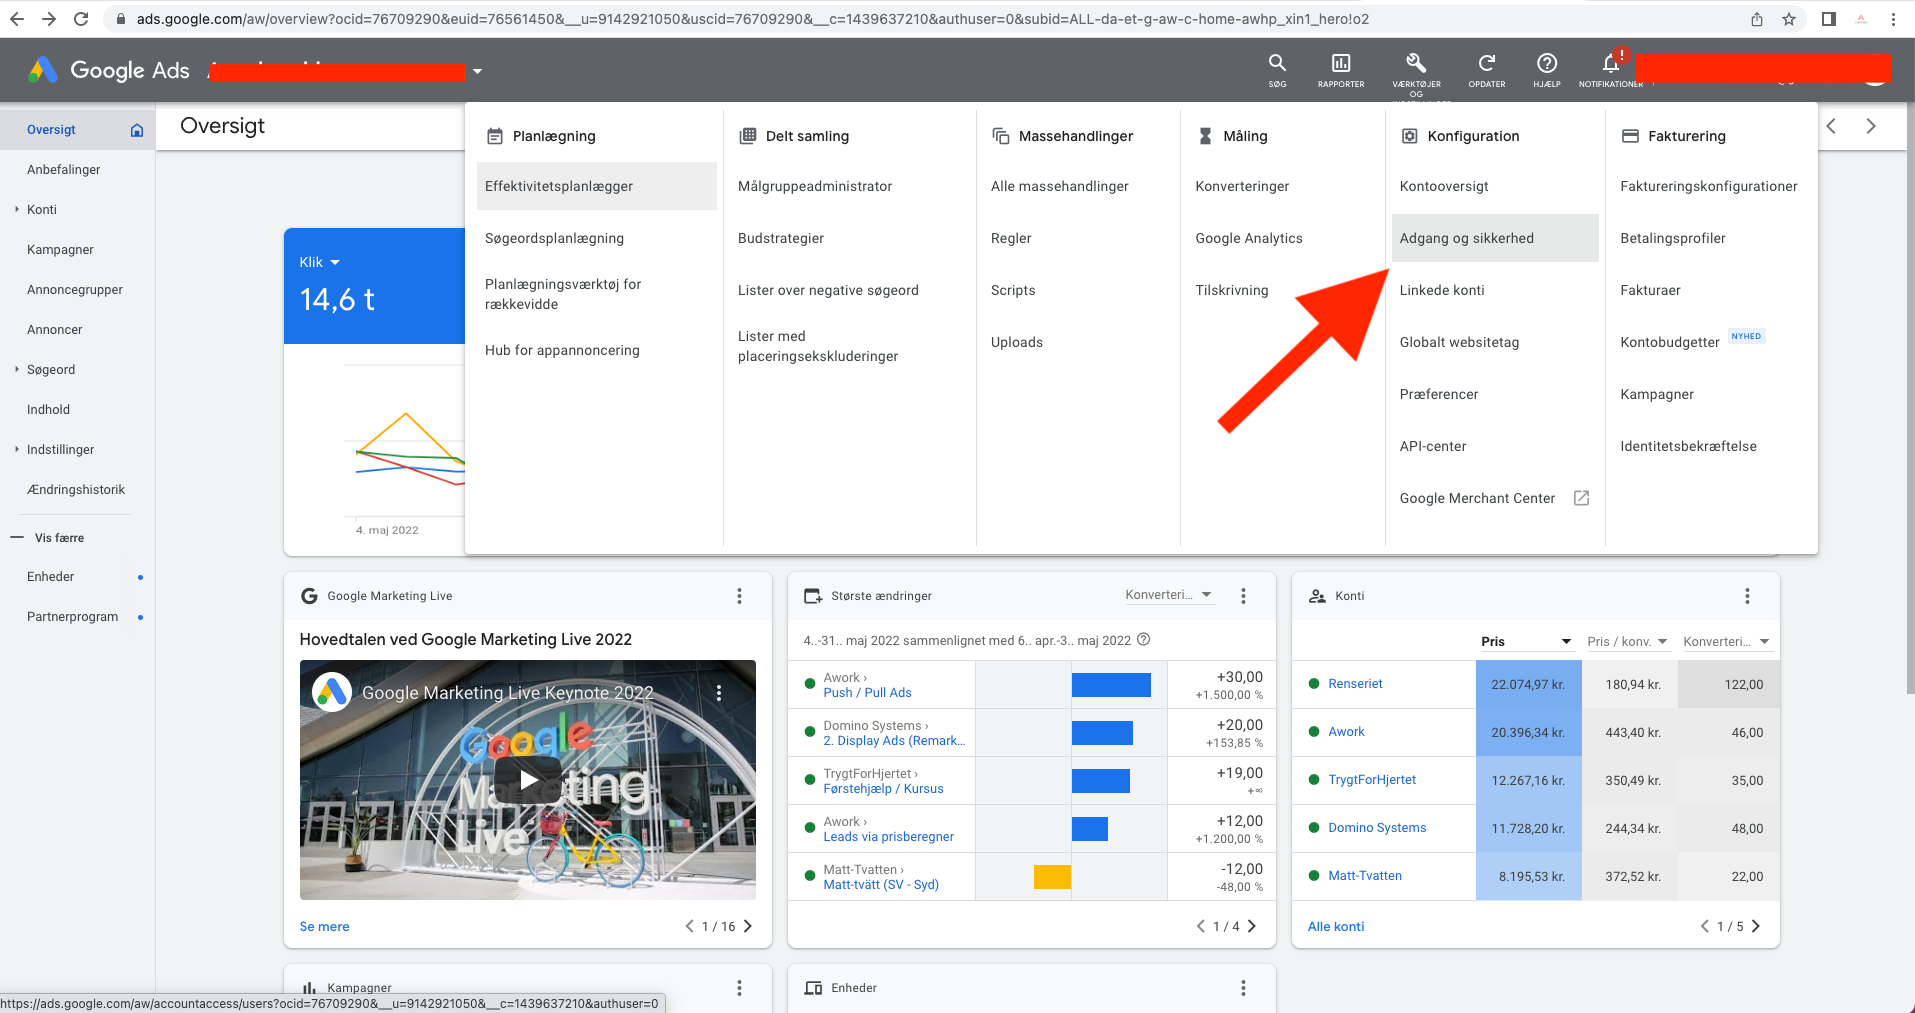This screenshot has height=1013, width=1915.
Task: Go to next Google Marketing Live page
Action: [748, 926]
